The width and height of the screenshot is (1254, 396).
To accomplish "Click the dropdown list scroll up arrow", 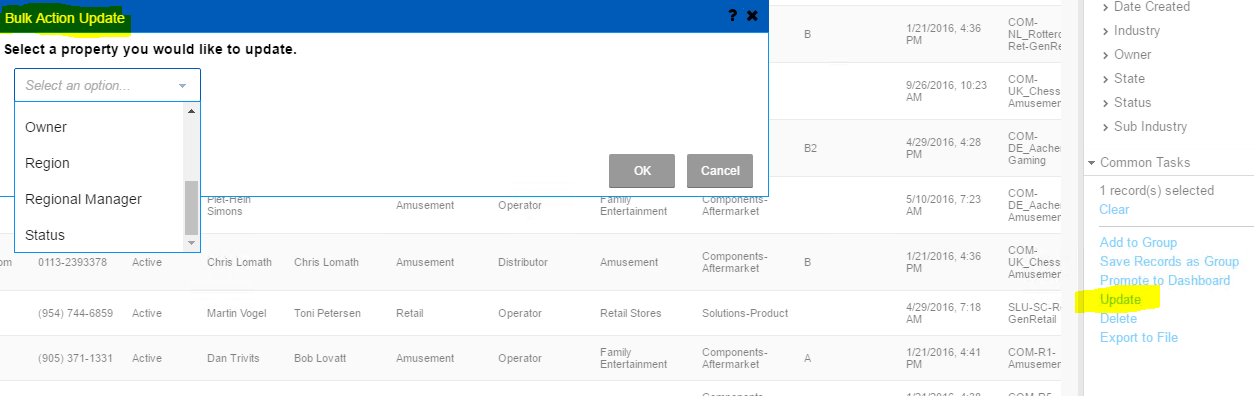I will pos(192,110).
